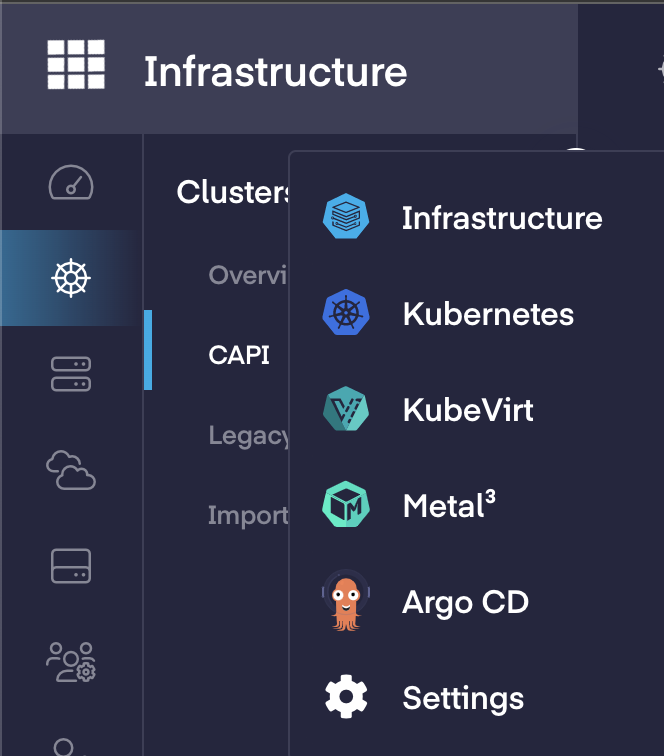Open the user management sidebar icon

[71, 661]
